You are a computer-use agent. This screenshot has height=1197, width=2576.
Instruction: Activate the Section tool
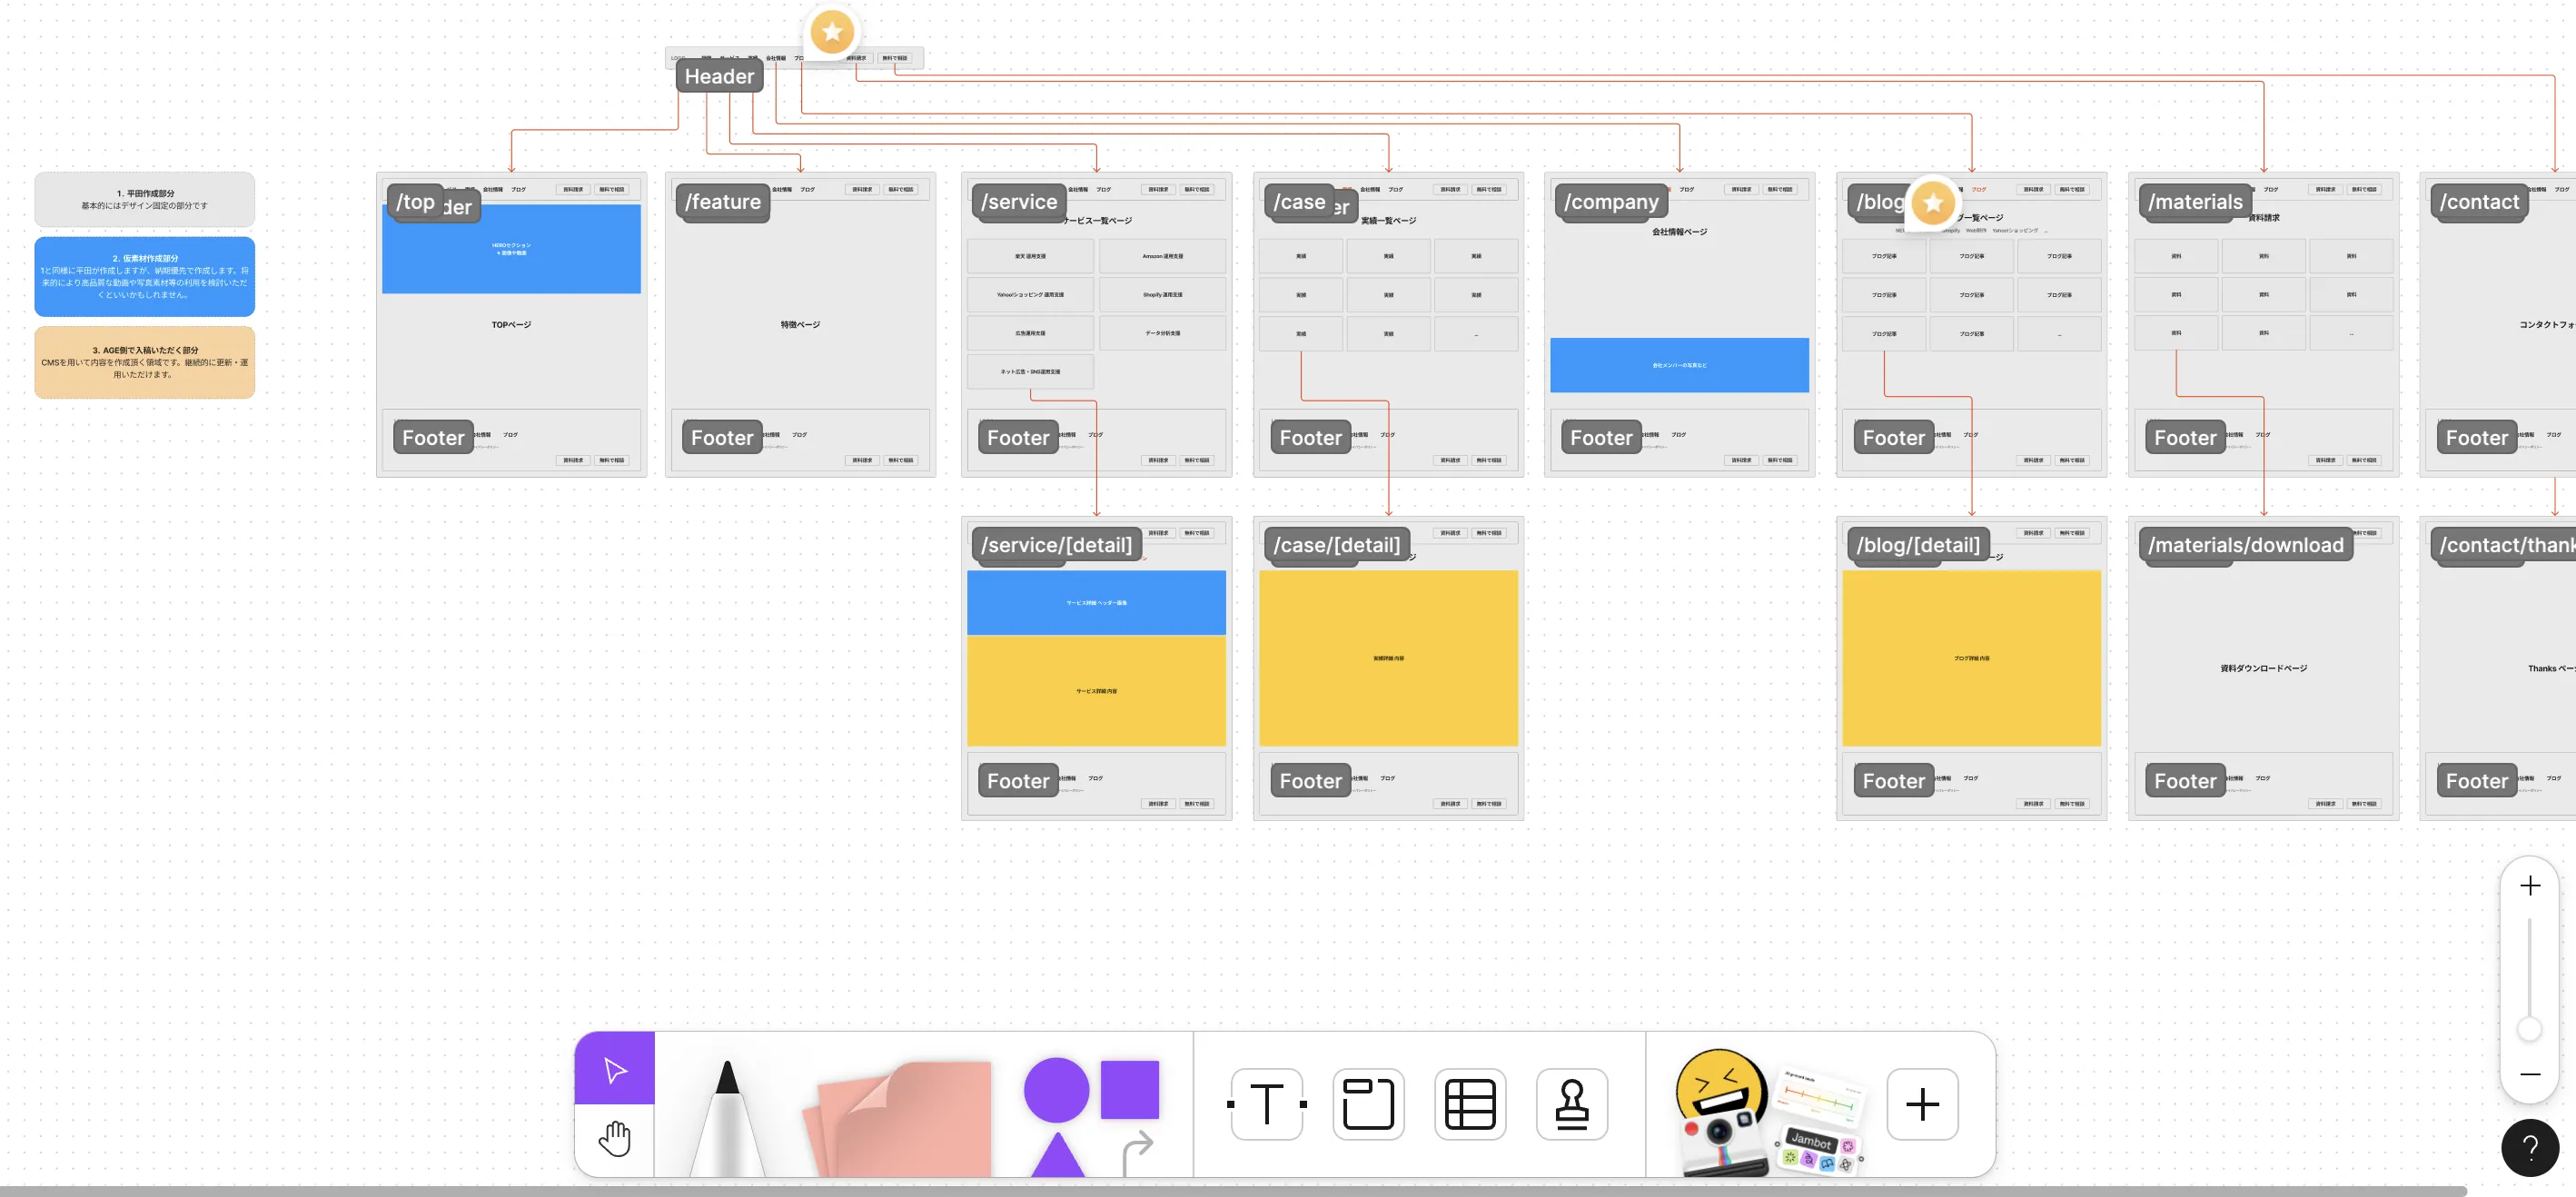pyautogui.click(x=1368, y=1104)
